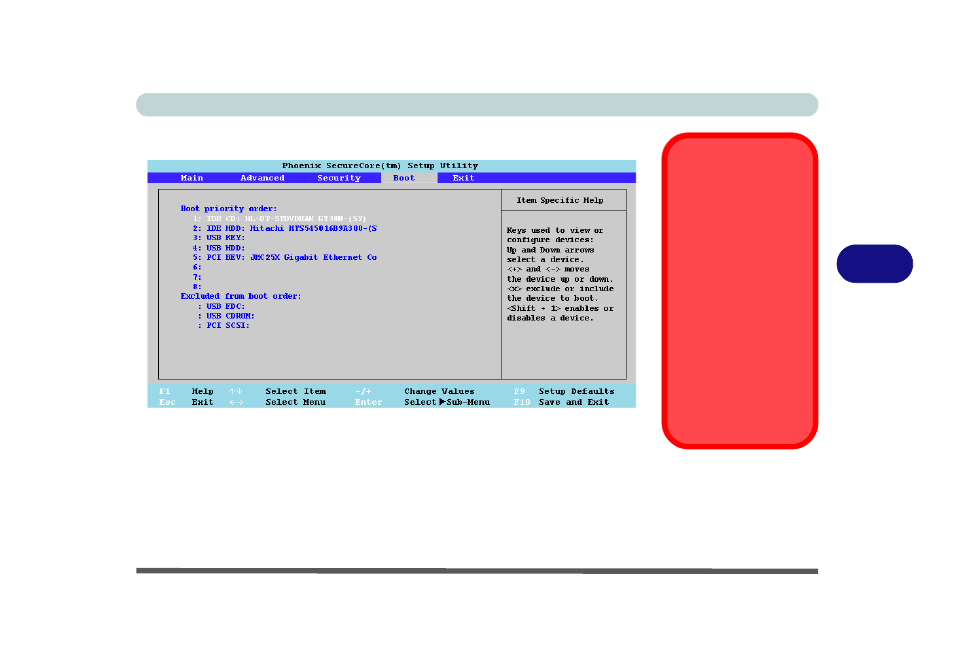Select excluded device USB CDROM

(x=226, y=316)
